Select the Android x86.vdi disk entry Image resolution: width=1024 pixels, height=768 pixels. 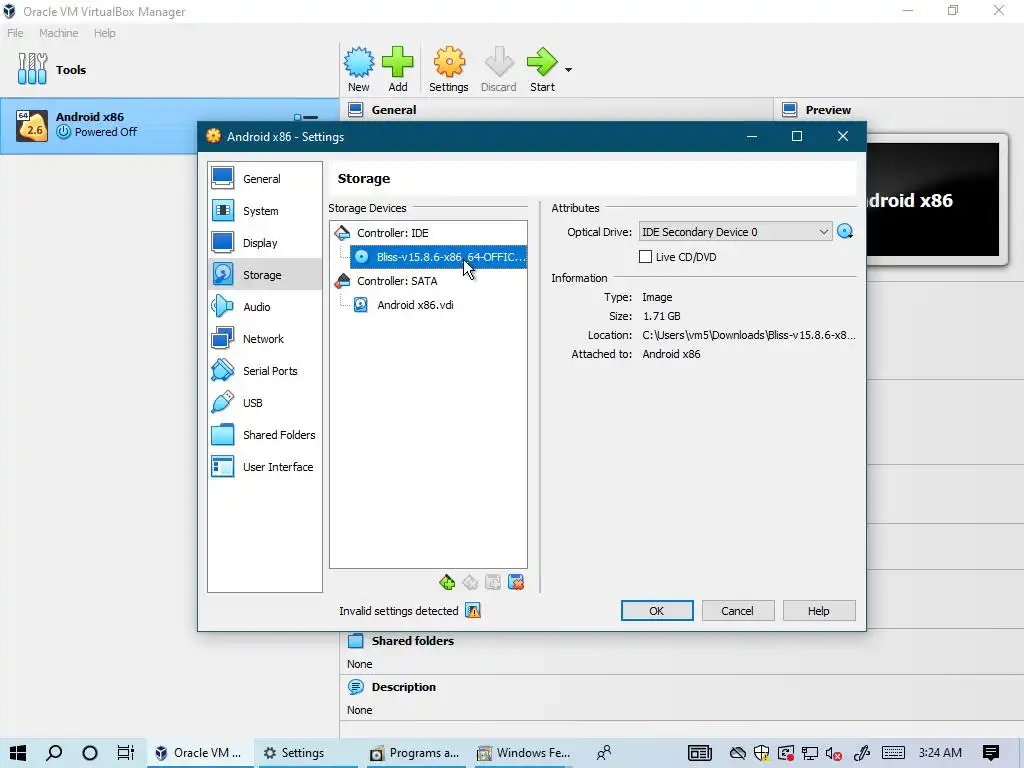pyautogui.click(x=415, y=305)
